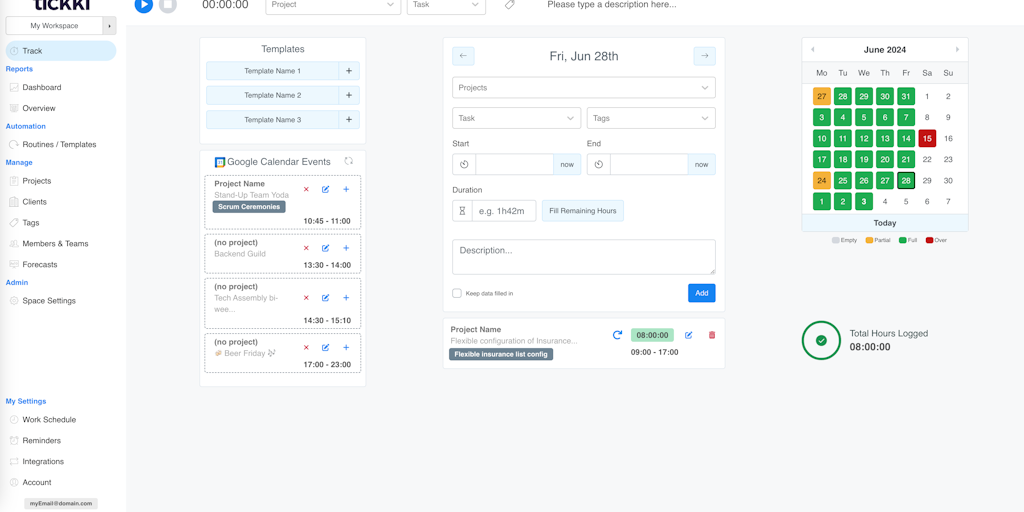Click the Duration input field
Image resolution: width=1024 pixels, height=512 pixels.
[504, 211]
